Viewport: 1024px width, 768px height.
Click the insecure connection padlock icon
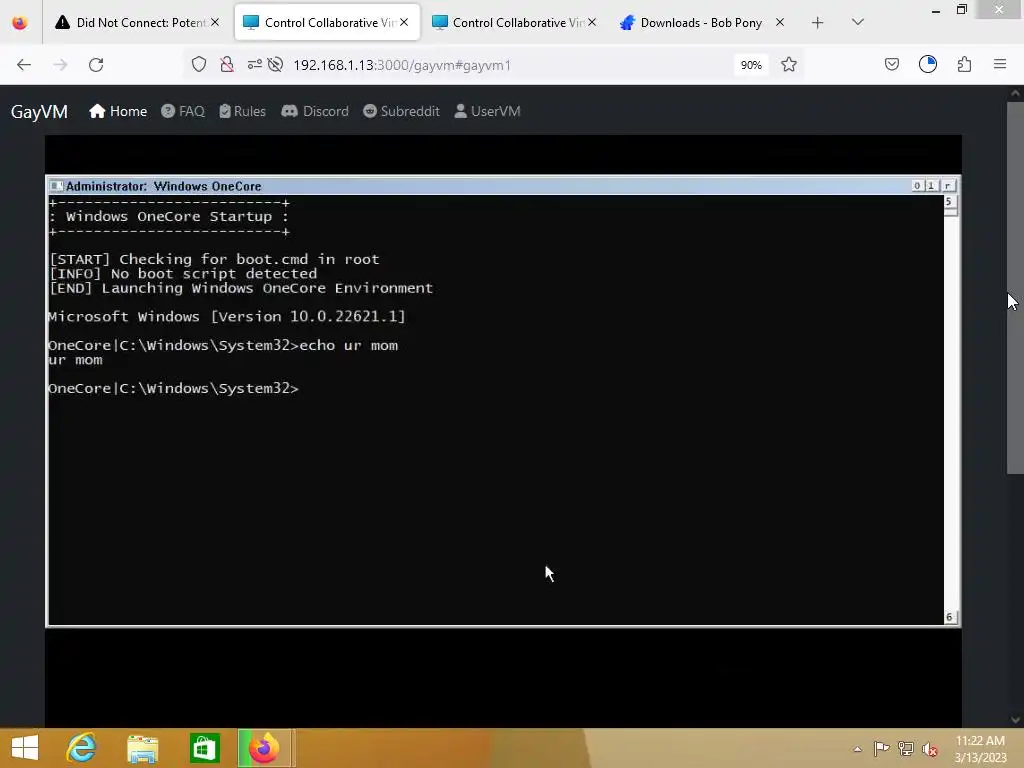(227, 65)
